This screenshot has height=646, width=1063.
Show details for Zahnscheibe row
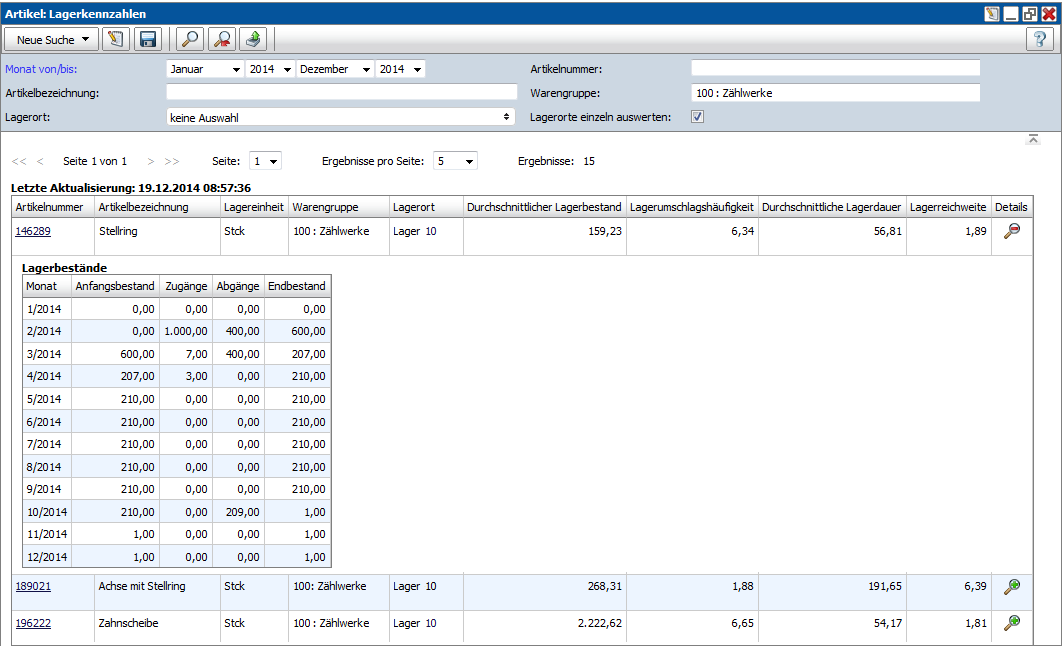1012,623
